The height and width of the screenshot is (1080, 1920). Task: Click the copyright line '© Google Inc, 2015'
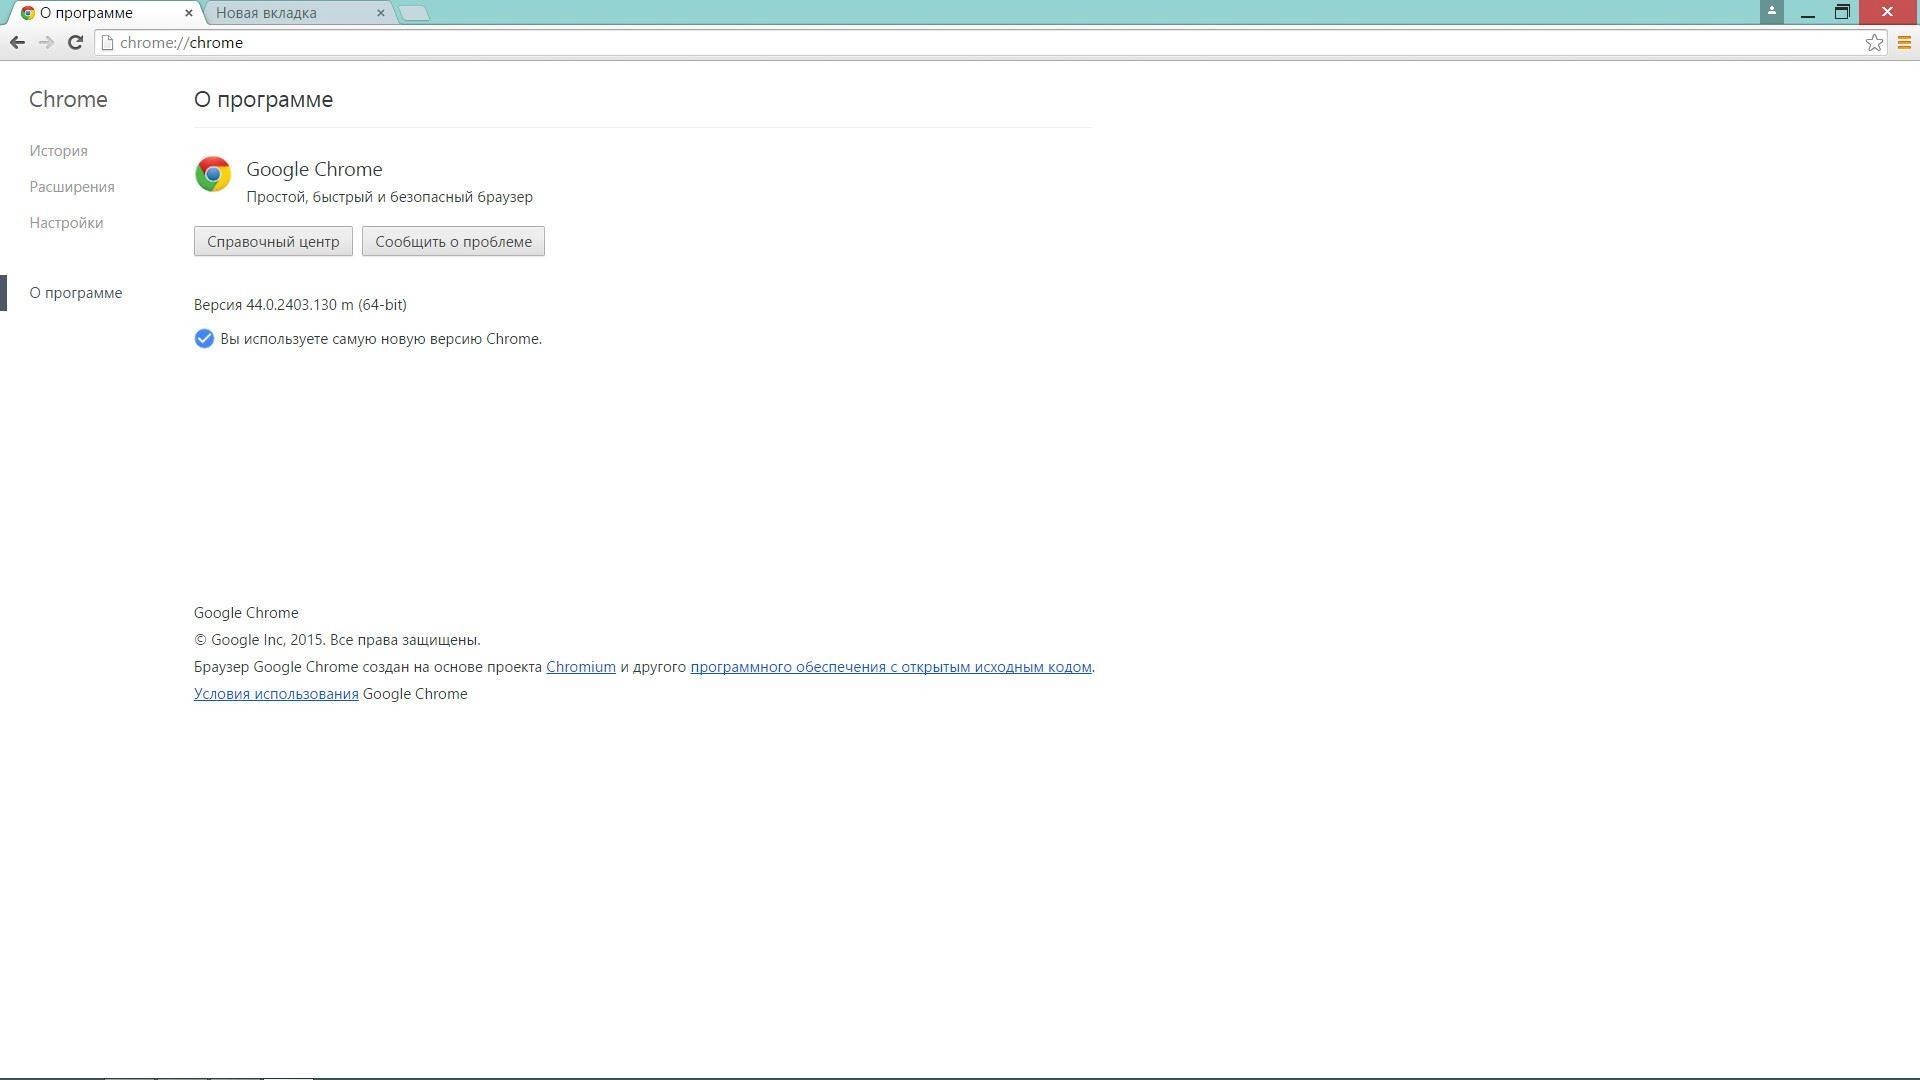click(x=258, y=640)
